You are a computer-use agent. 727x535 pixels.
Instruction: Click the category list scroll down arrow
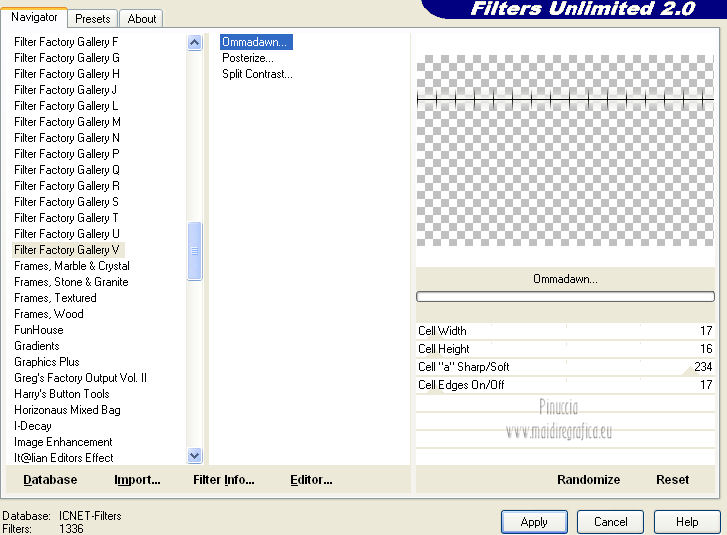coord(195,455)
